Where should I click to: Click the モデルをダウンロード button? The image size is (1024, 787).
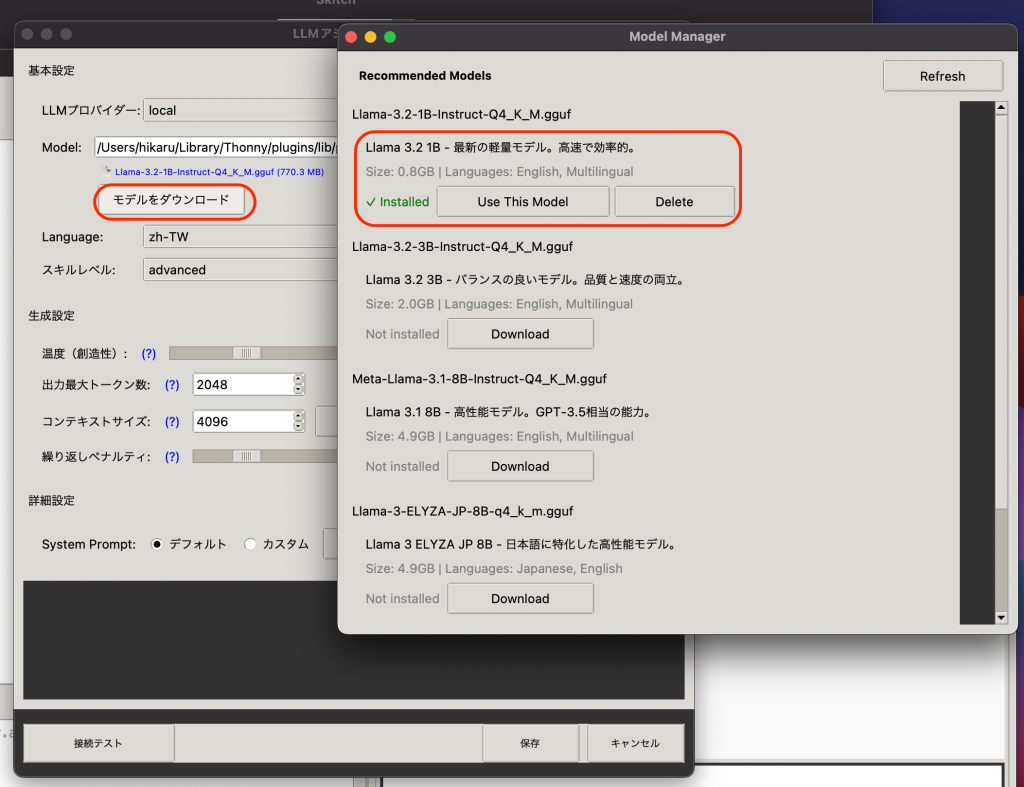(x=171, y=200)
